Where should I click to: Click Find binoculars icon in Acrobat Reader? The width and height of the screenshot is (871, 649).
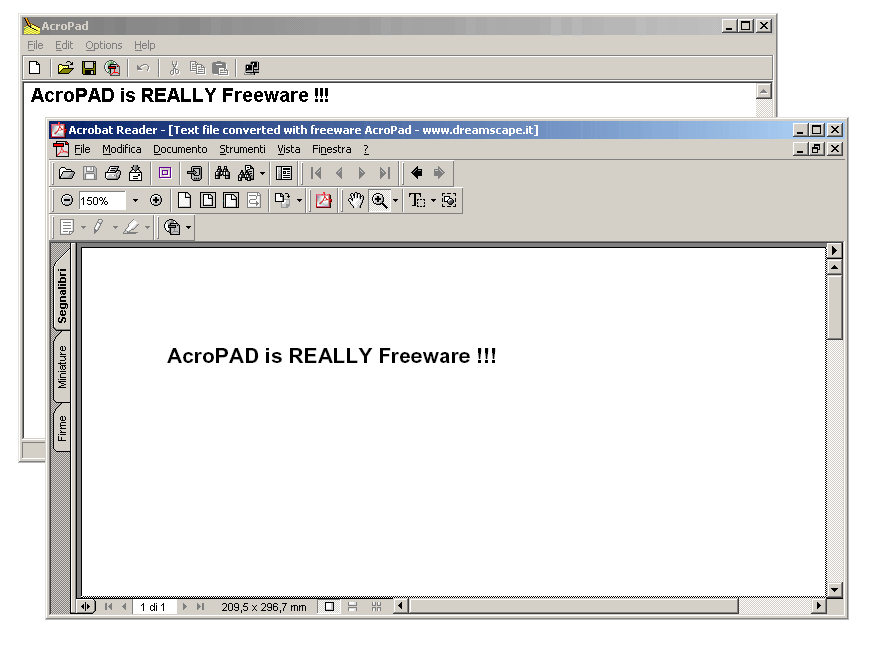click(222, 173)
